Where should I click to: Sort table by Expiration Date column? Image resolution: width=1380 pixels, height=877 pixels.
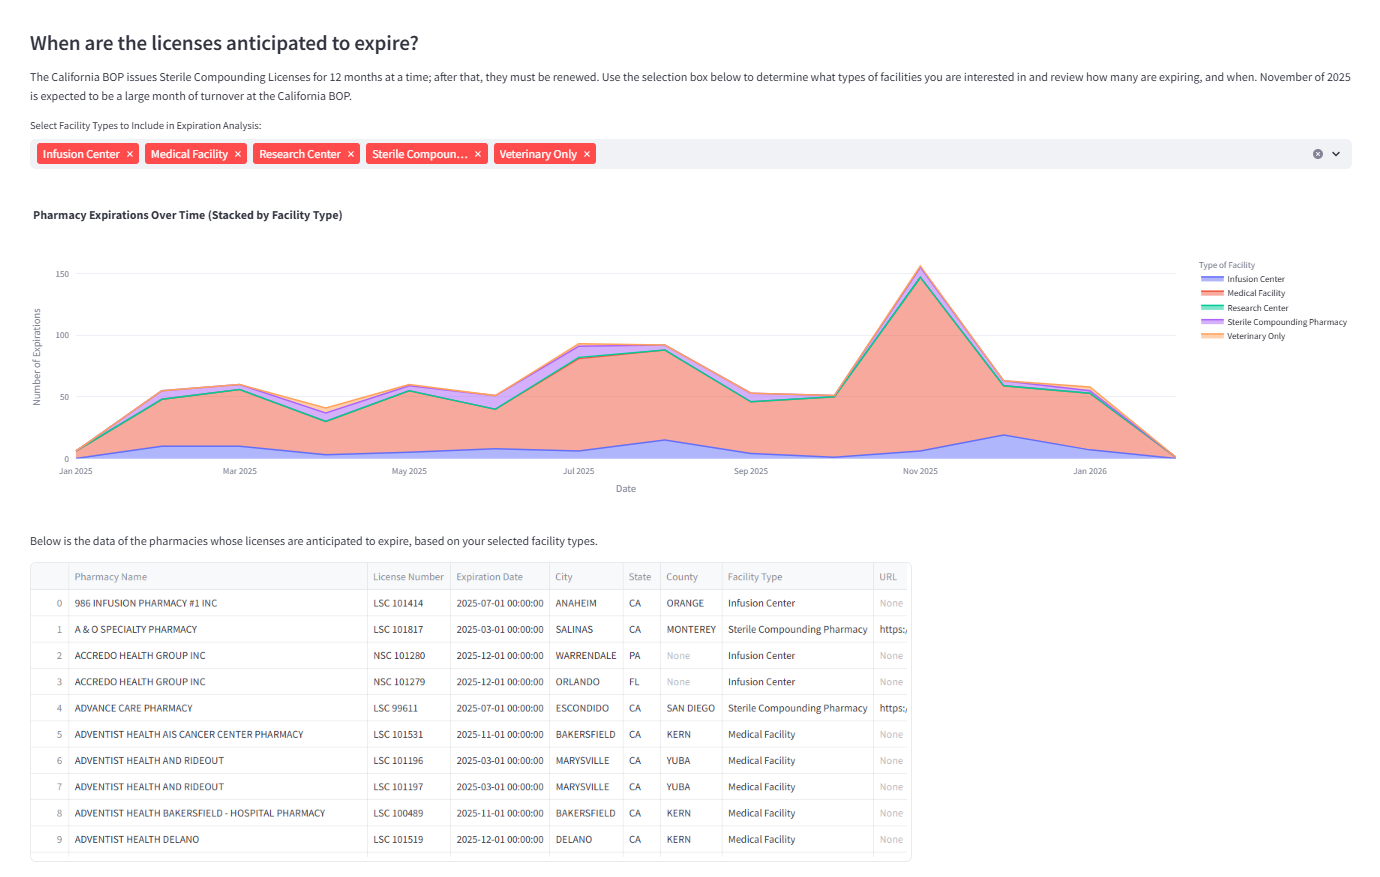point(489,577)
